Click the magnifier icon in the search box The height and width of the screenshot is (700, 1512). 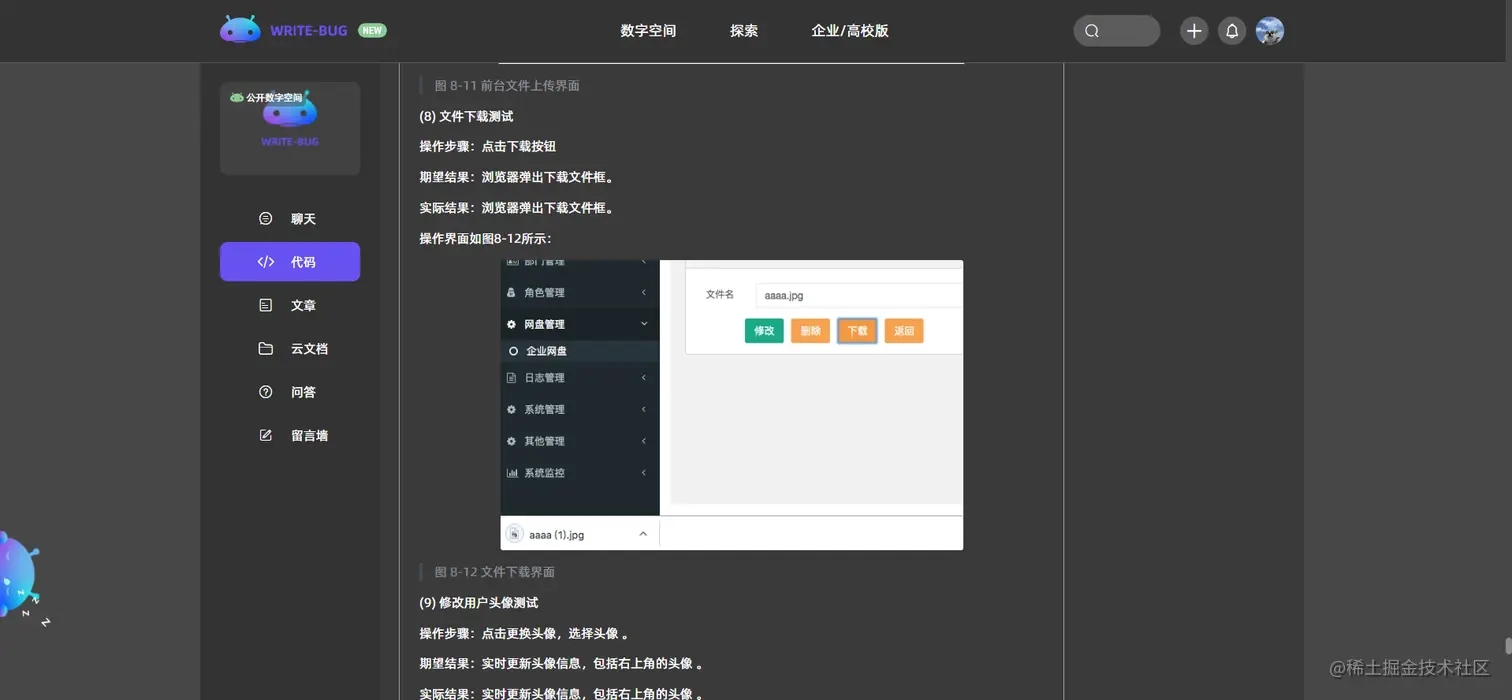click(x=1091, y=31)
